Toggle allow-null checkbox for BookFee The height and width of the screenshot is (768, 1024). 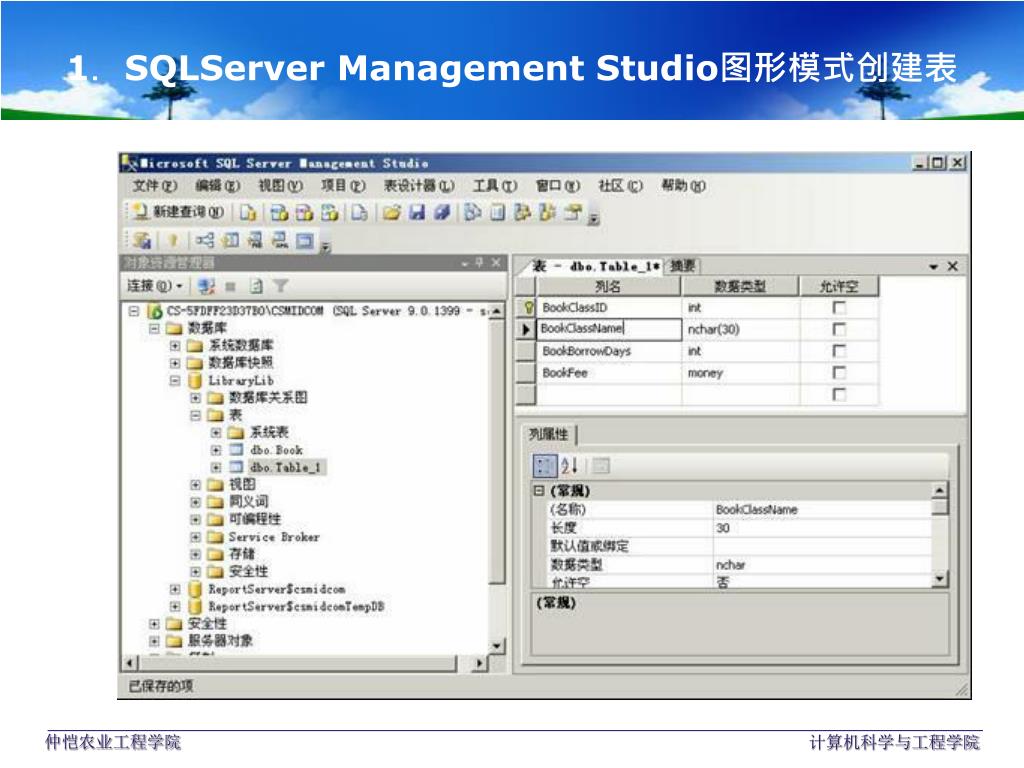click(x=839, y=372)
